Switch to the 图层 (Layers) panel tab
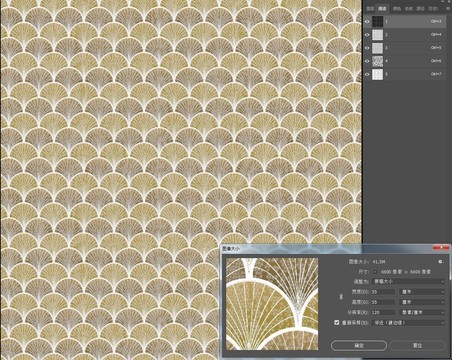The image size is (452, 360). (370, 9)
